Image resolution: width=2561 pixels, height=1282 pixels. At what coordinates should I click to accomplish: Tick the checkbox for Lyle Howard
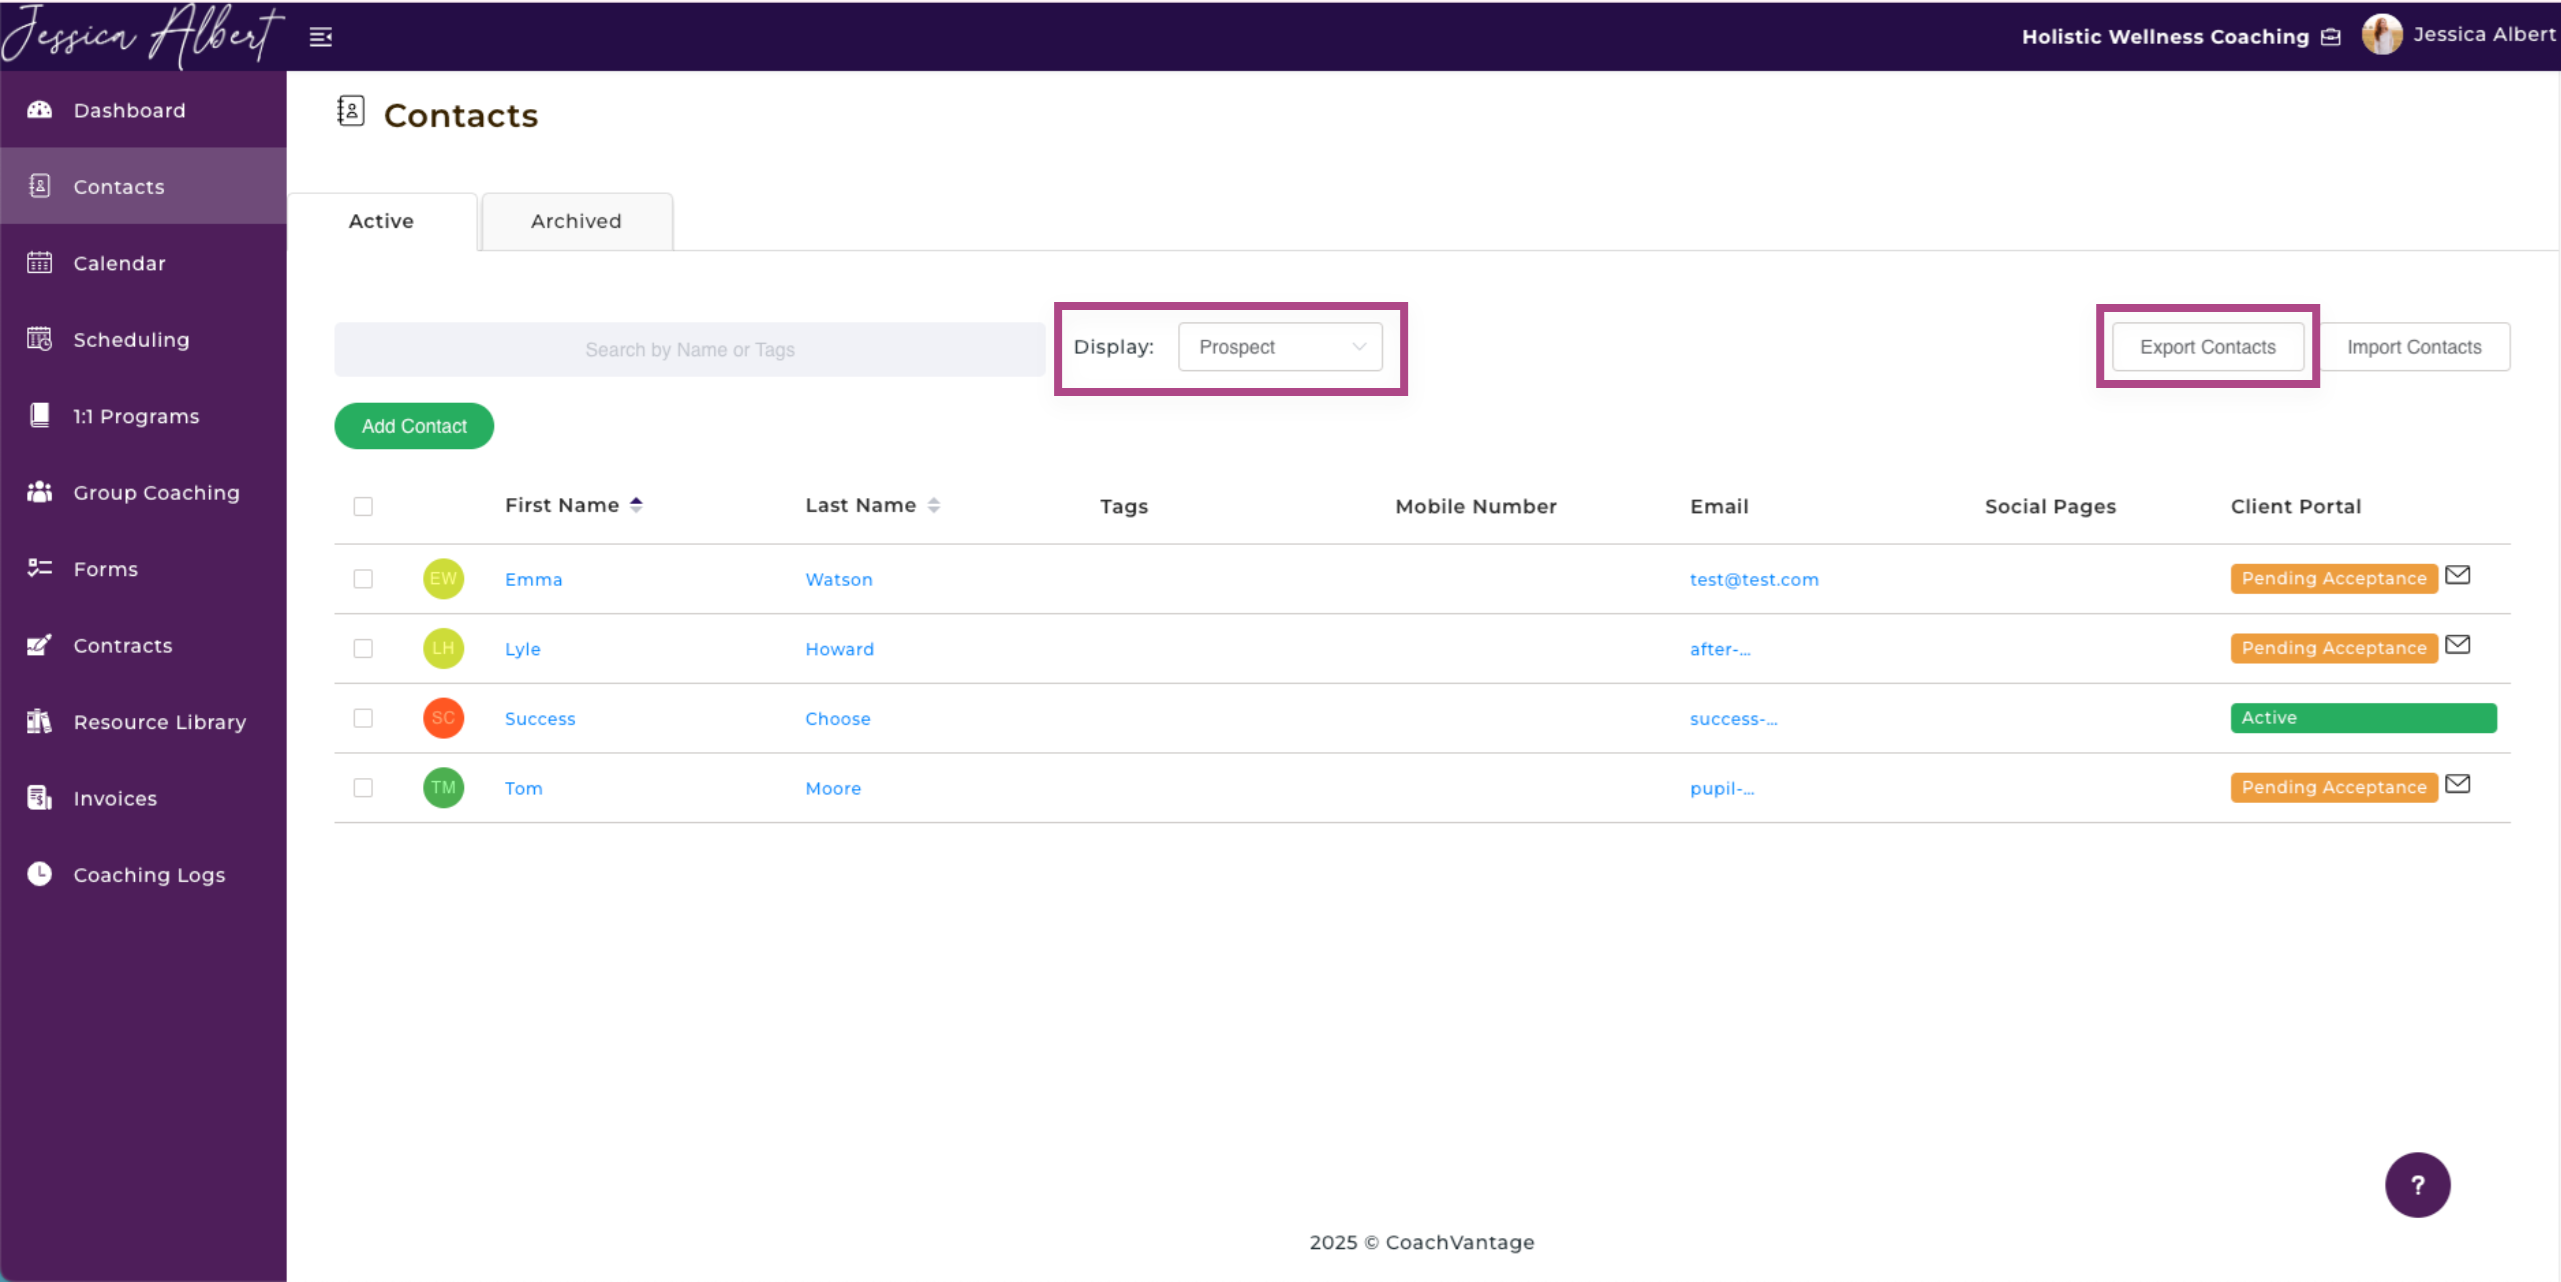point(363,649)
